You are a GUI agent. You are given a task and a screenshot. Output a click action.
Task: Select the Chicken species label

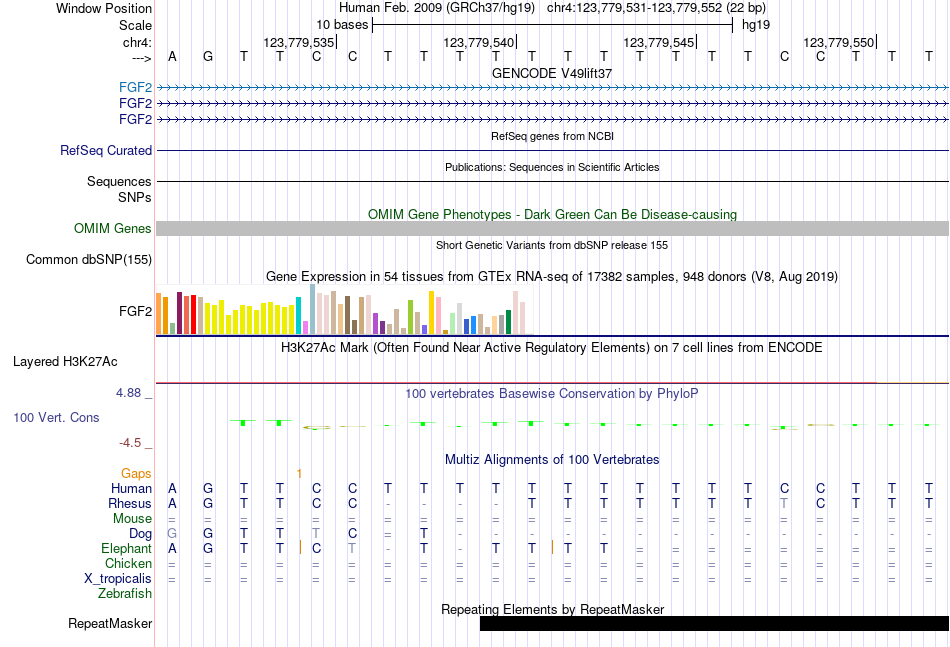(x=128, y=563)
